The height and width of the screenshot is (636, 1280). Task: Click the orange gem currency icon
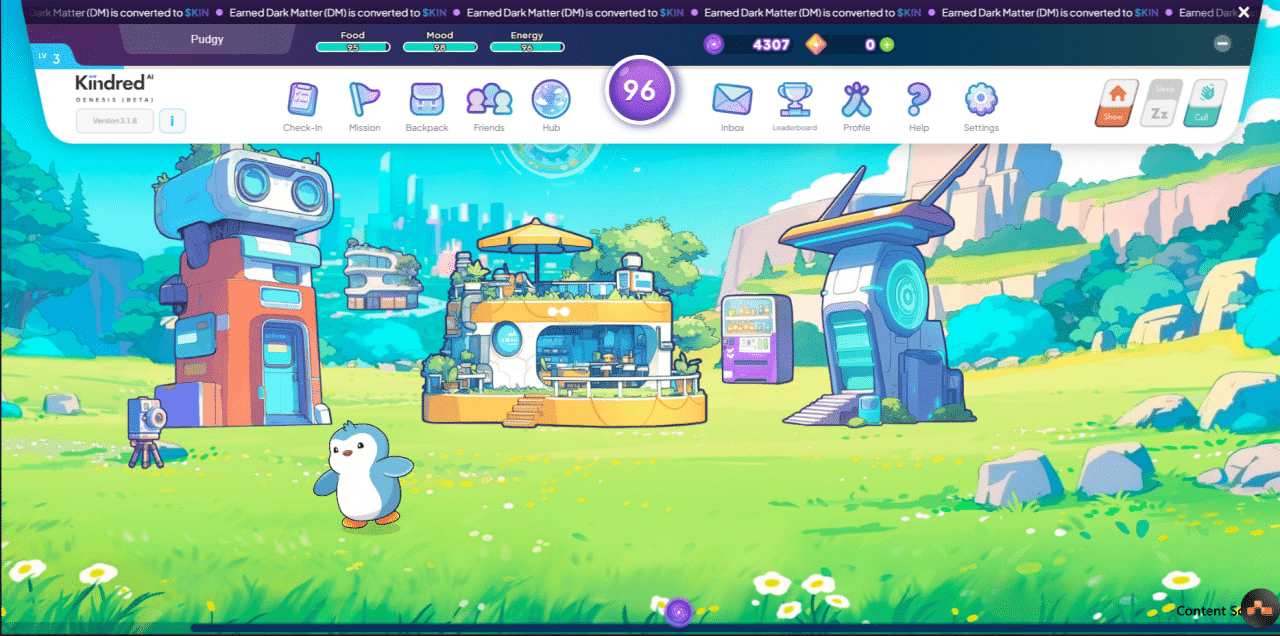[x=816, y=44]
